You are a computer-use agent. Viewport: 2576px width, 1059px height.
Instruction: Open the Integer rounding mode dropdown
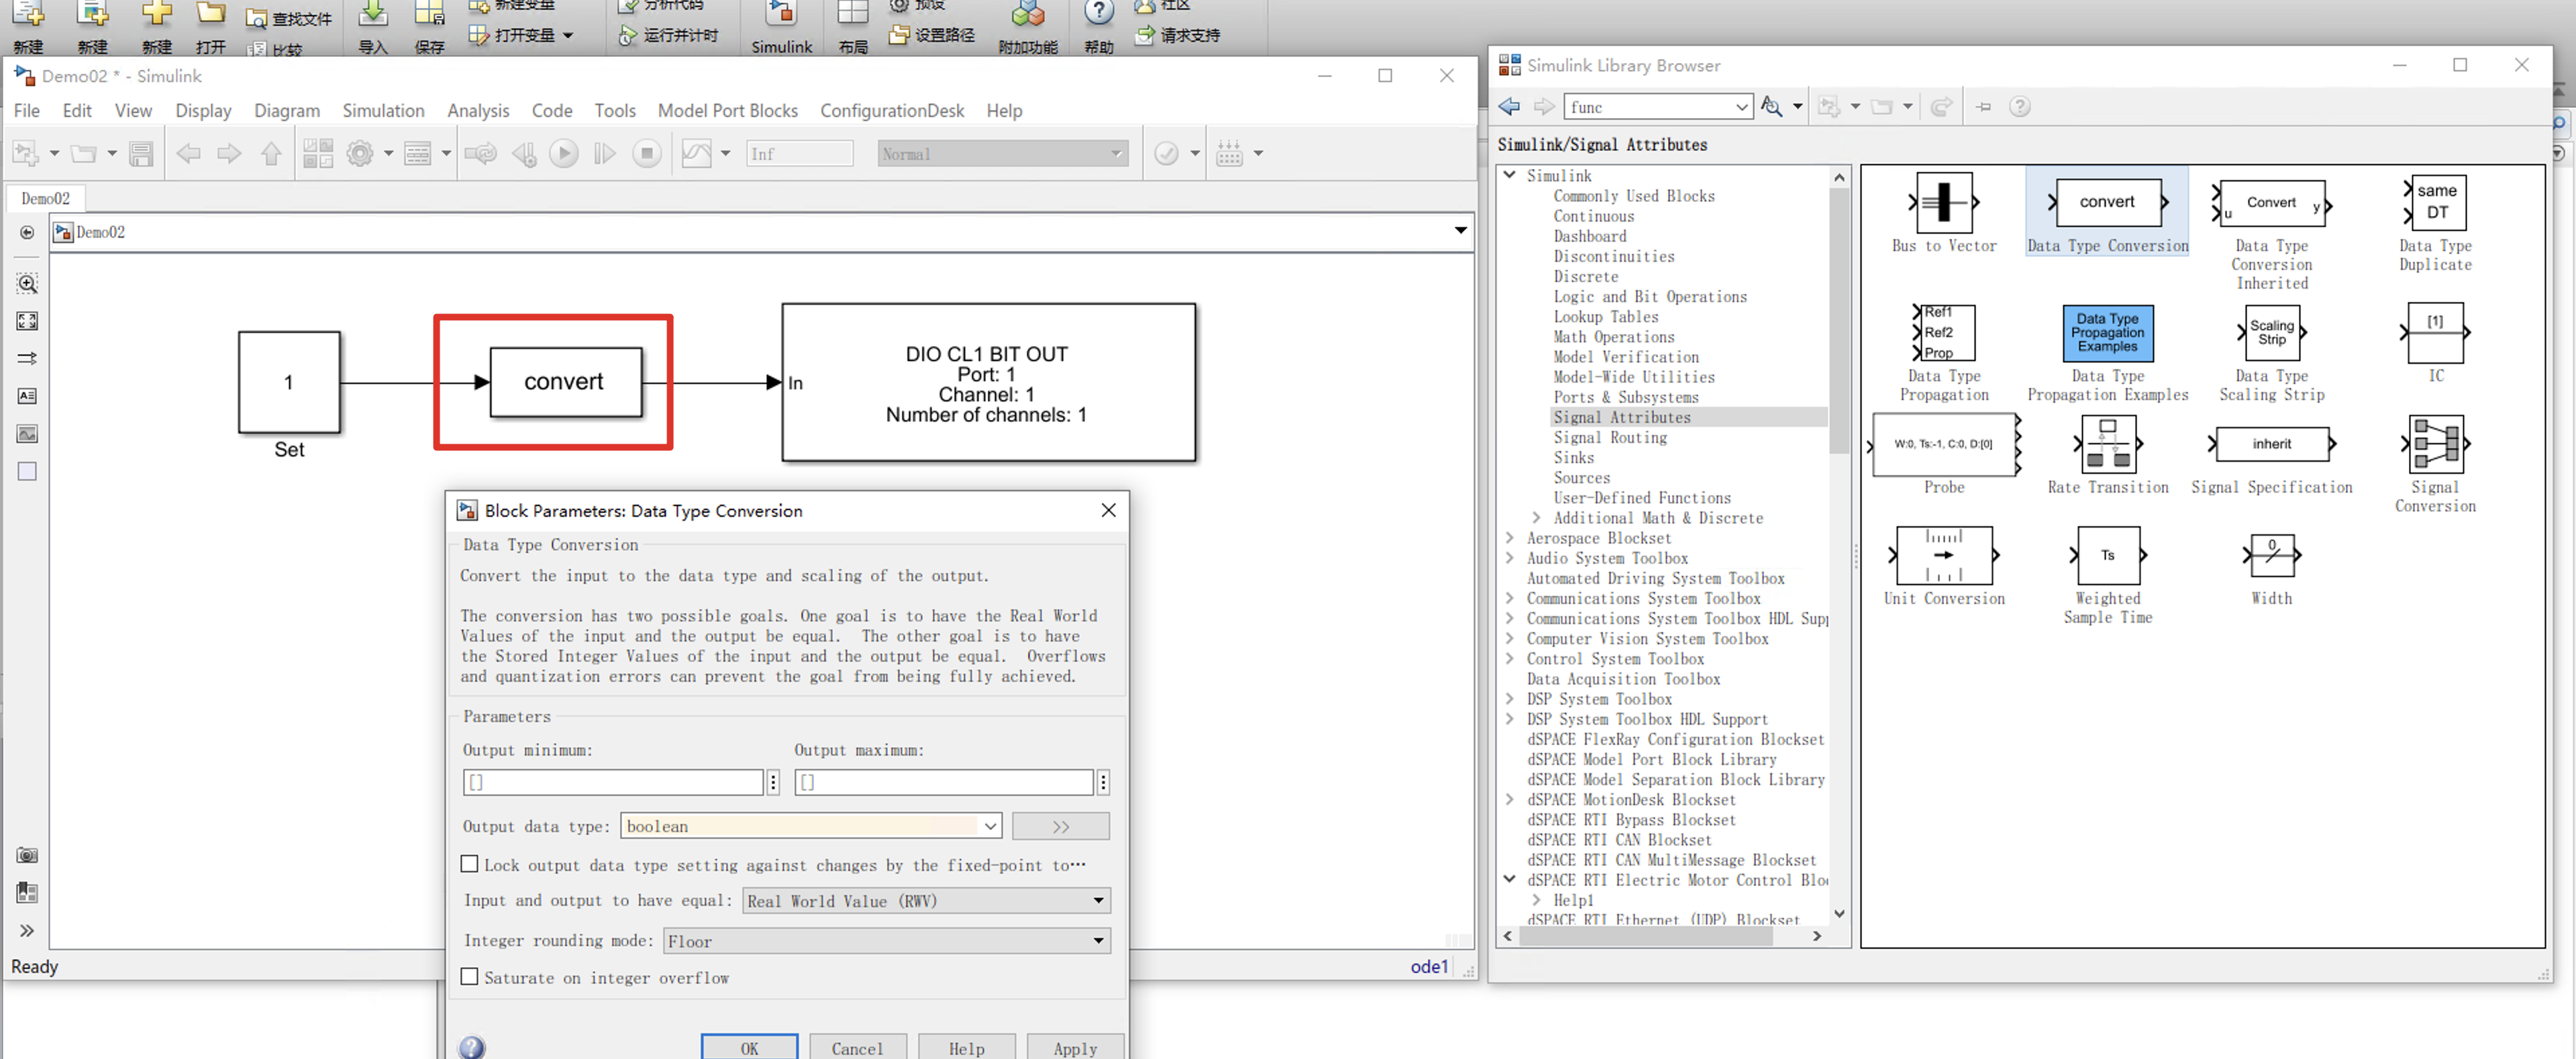886,940
